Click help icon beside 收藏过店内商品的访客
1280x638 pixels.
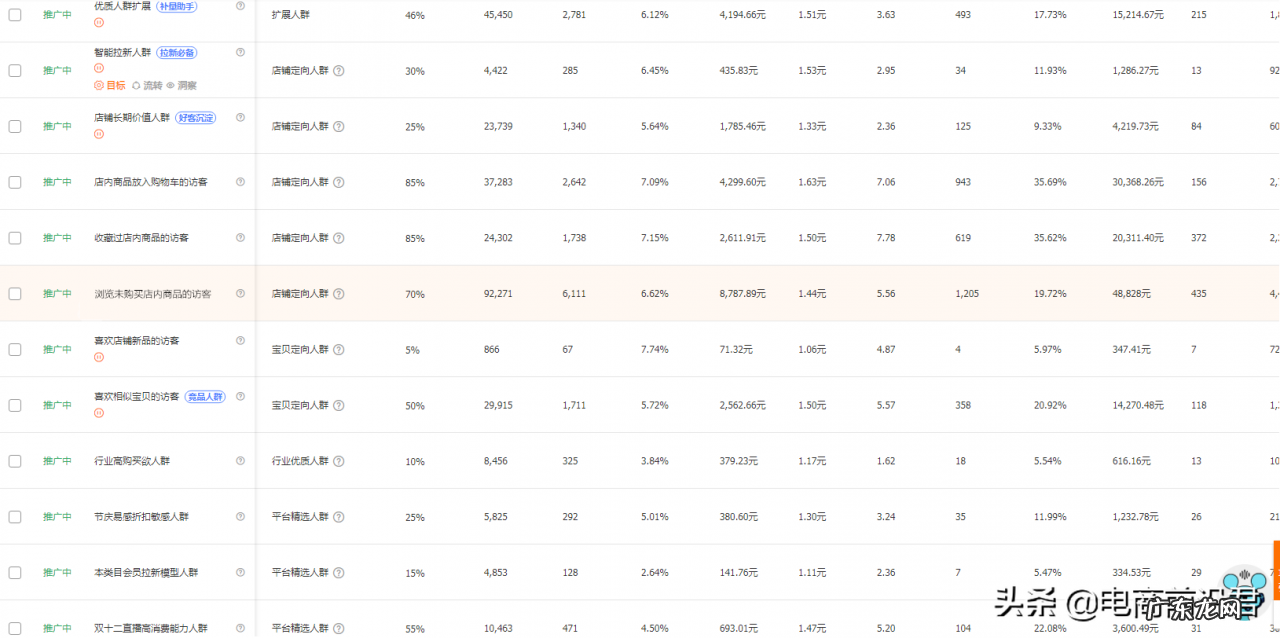pyautogui.click(x=240, y=238)
